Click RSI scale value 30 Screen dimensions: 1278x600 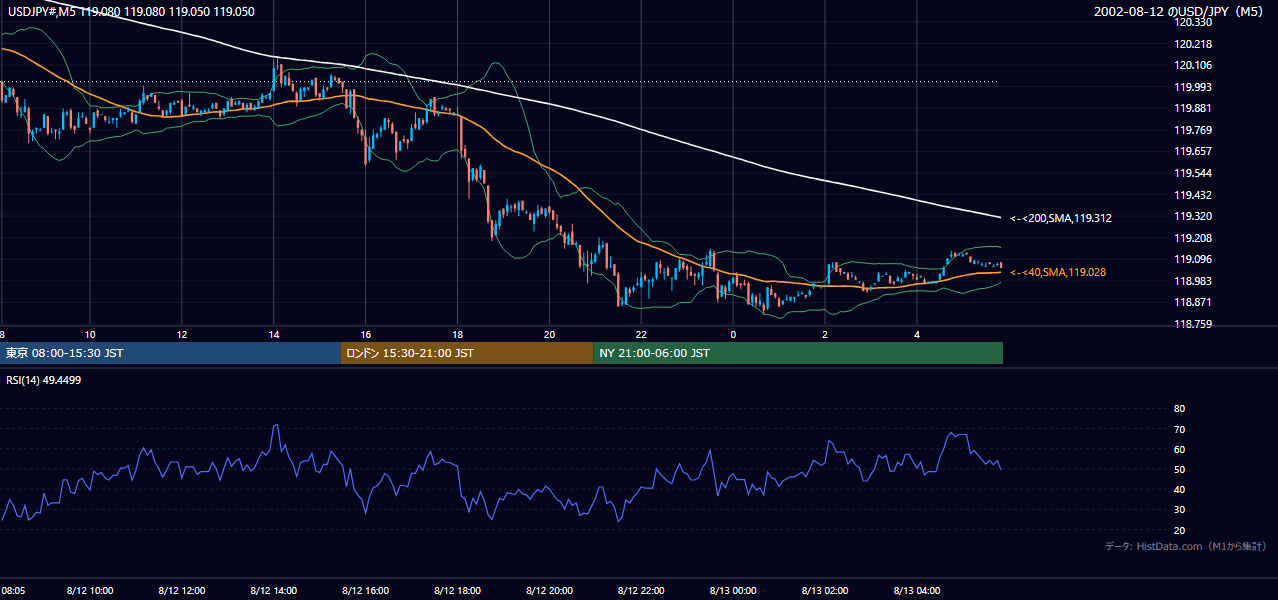click(1180, 510)
